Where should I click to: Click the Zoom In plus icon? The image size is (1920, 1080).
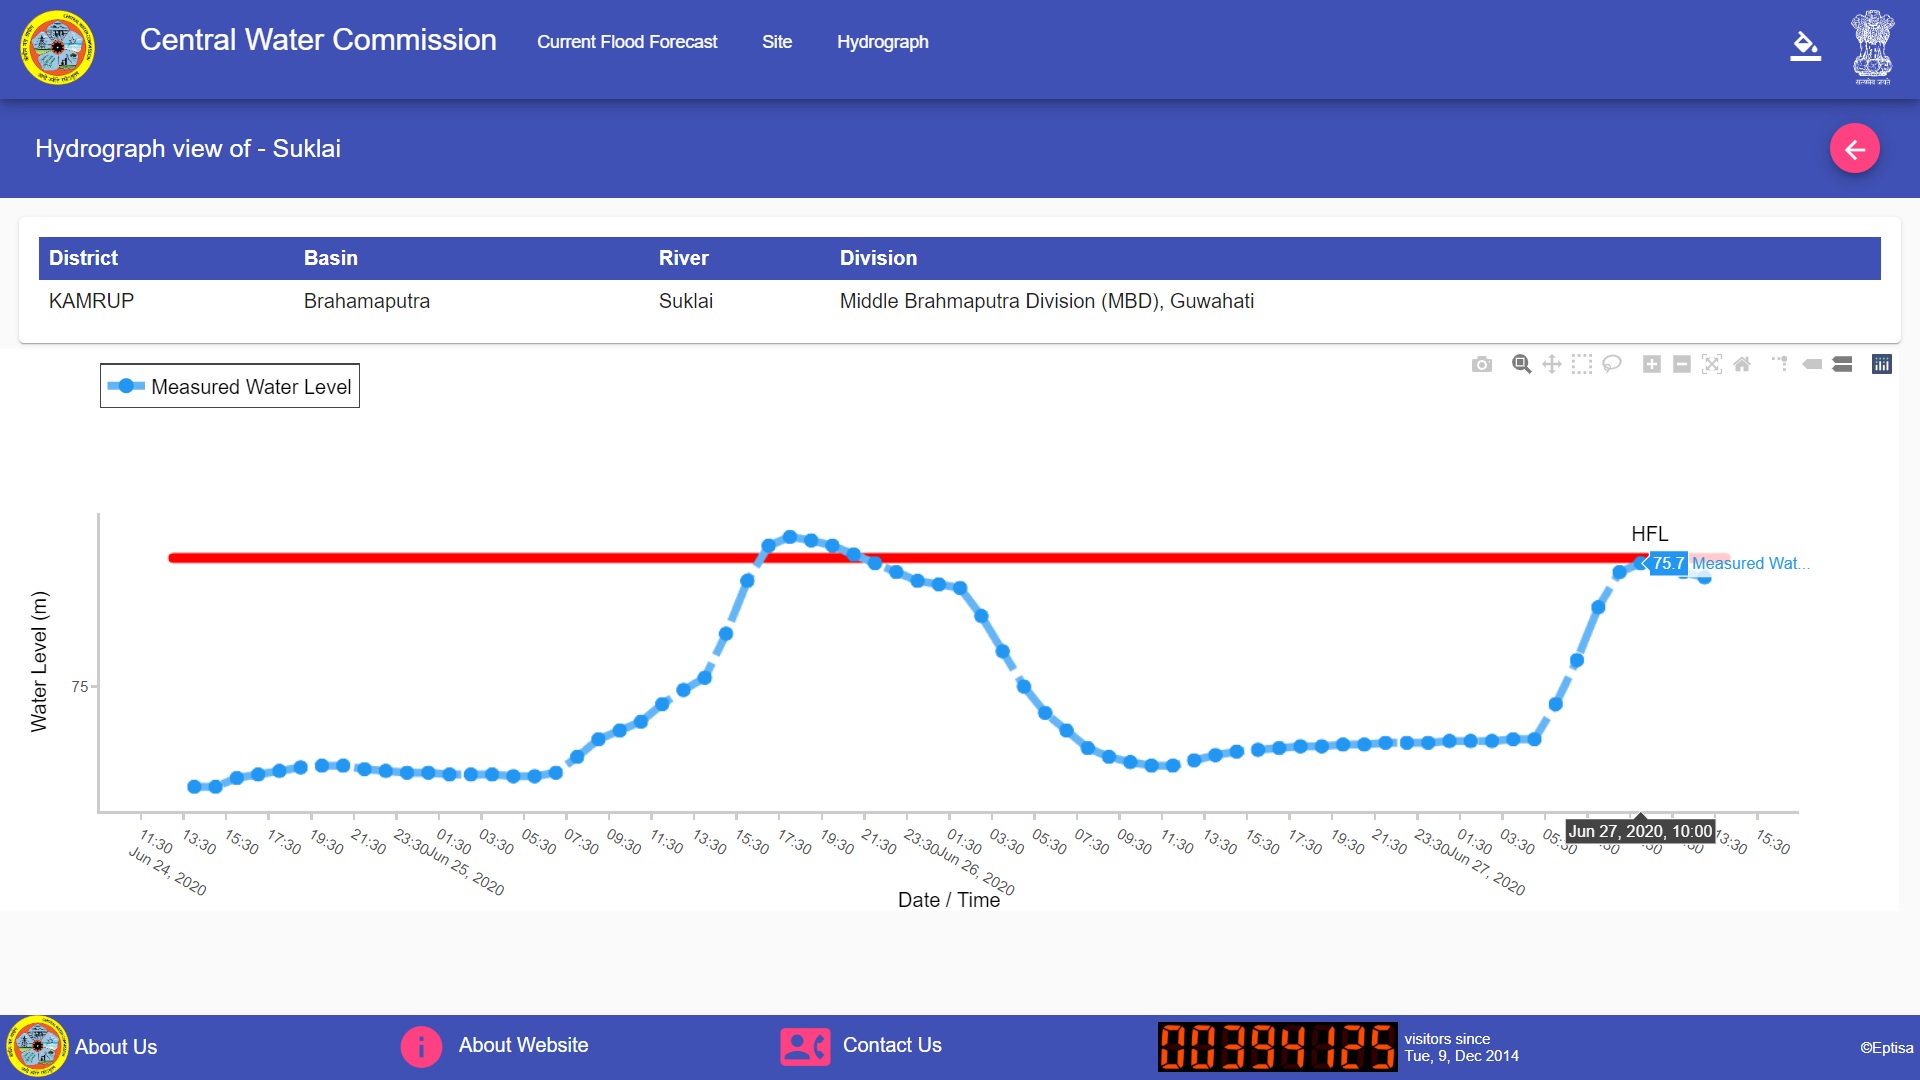[x=1652, y=364]
